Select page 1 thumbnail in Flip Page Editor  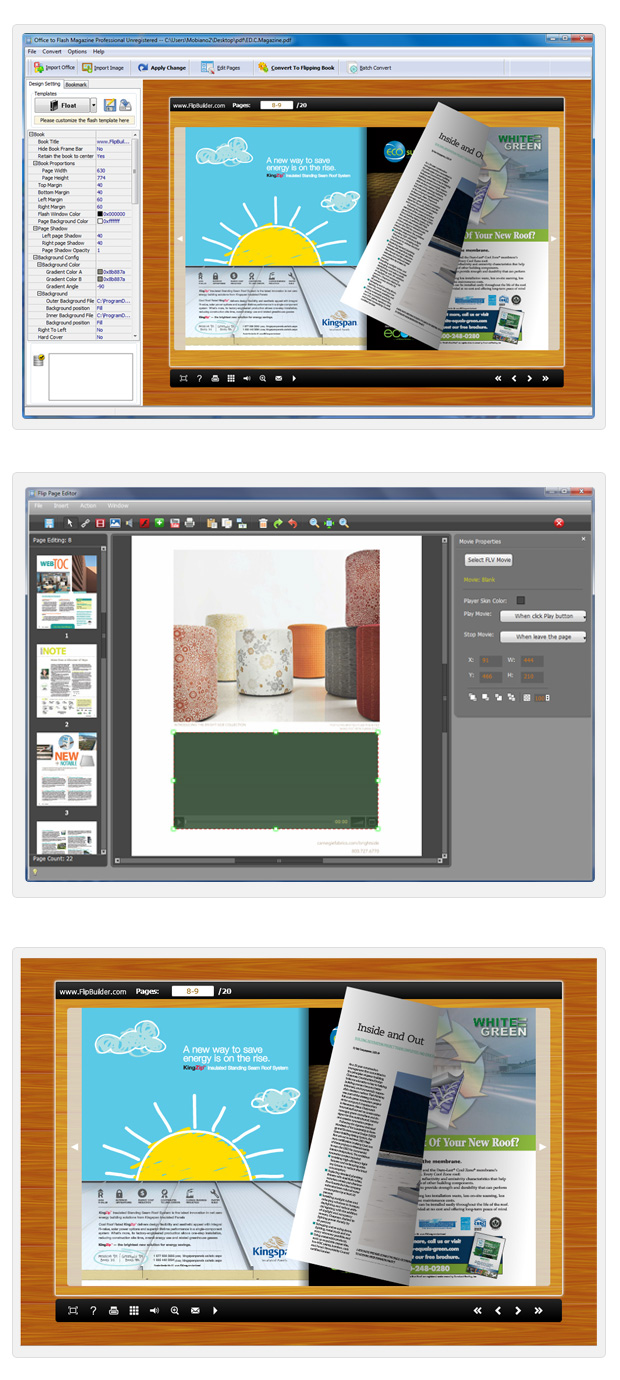67,592
